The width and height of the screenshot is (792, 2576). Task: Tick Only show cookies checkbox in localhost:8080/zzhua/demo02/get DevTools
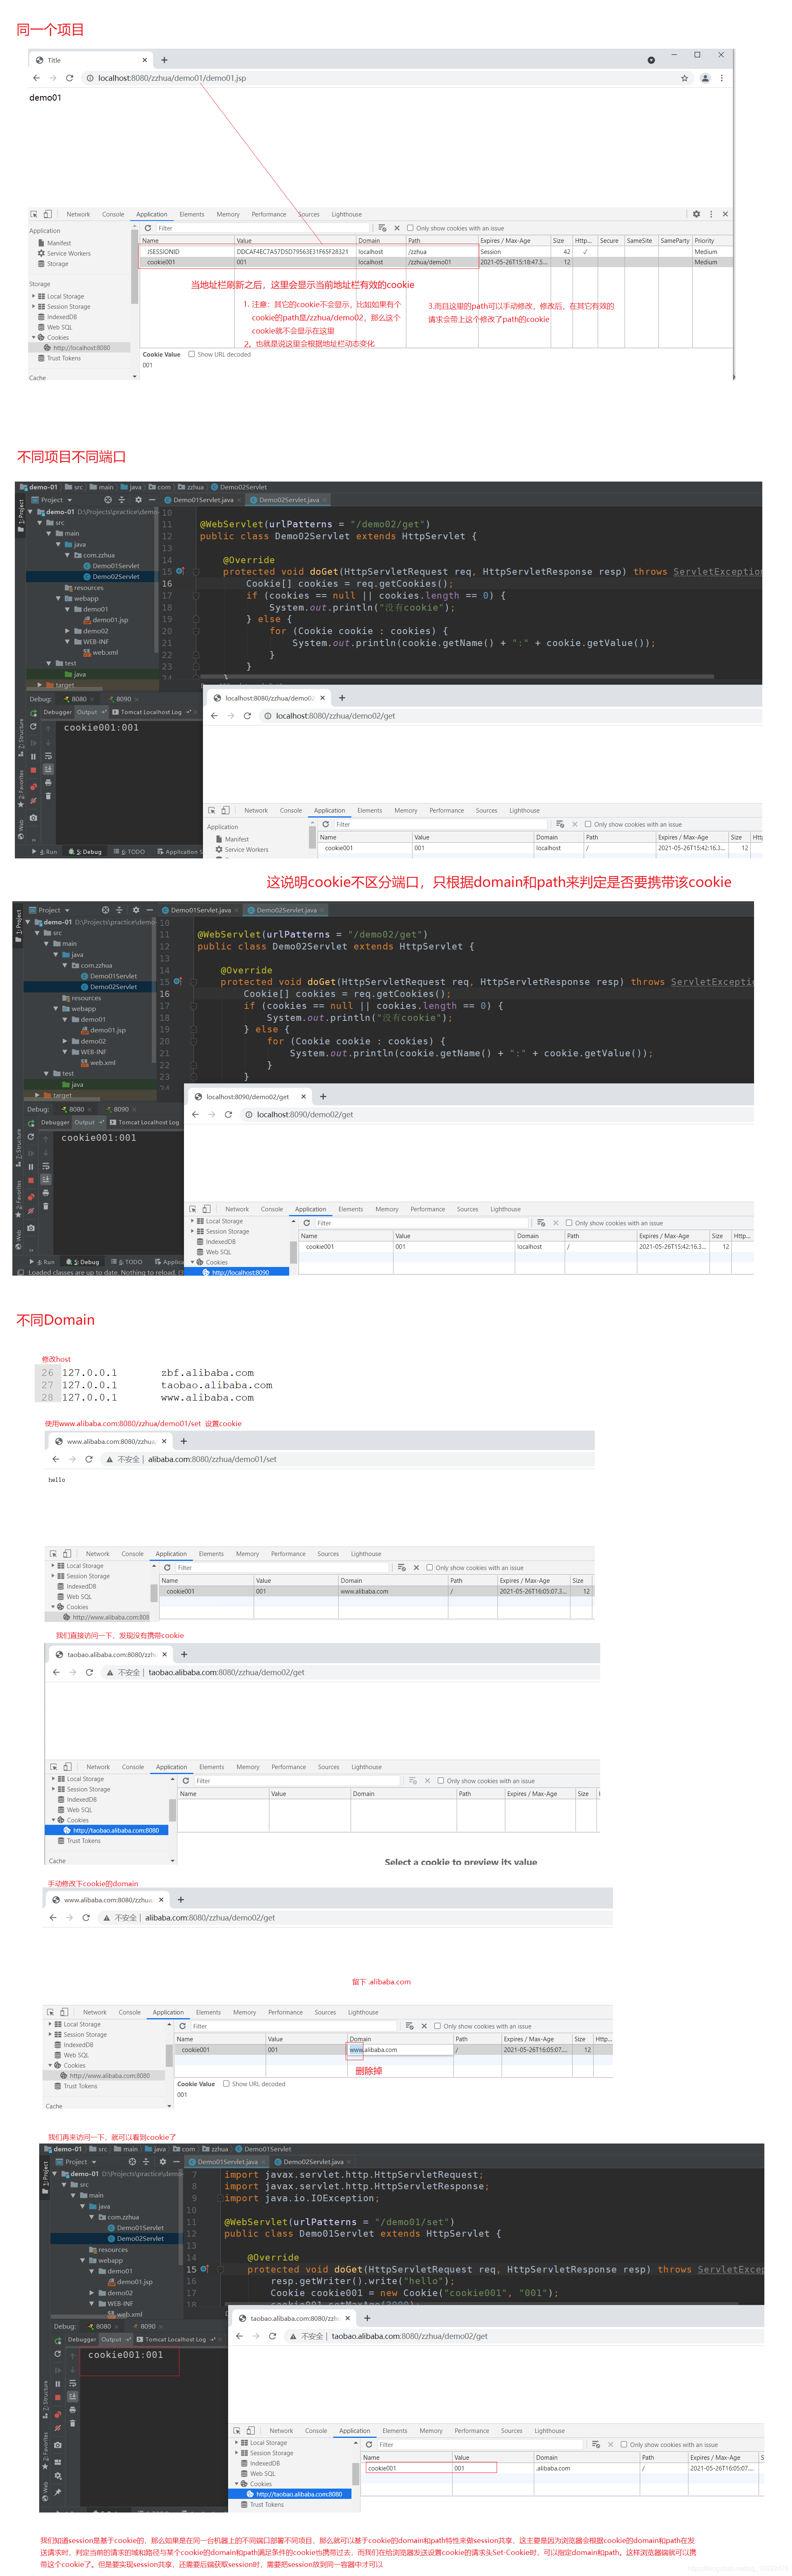pos(588,824)
